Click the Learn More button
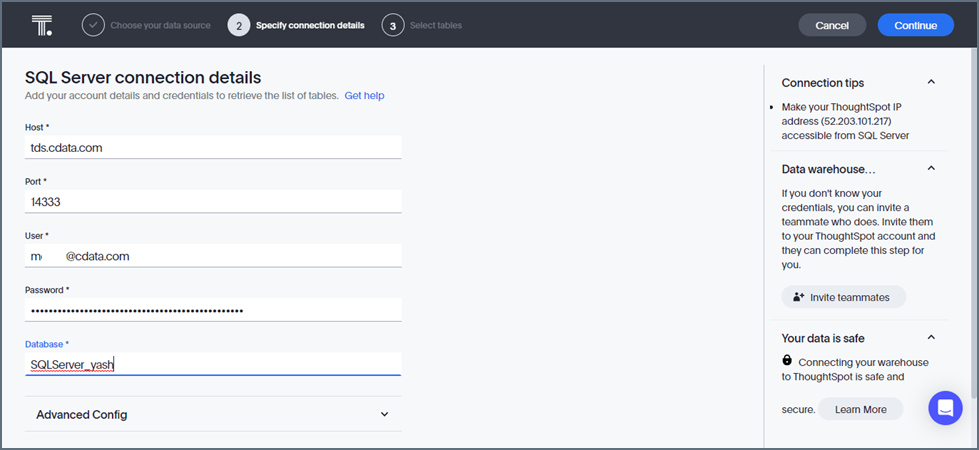The image size is (979, 450). 861,409
